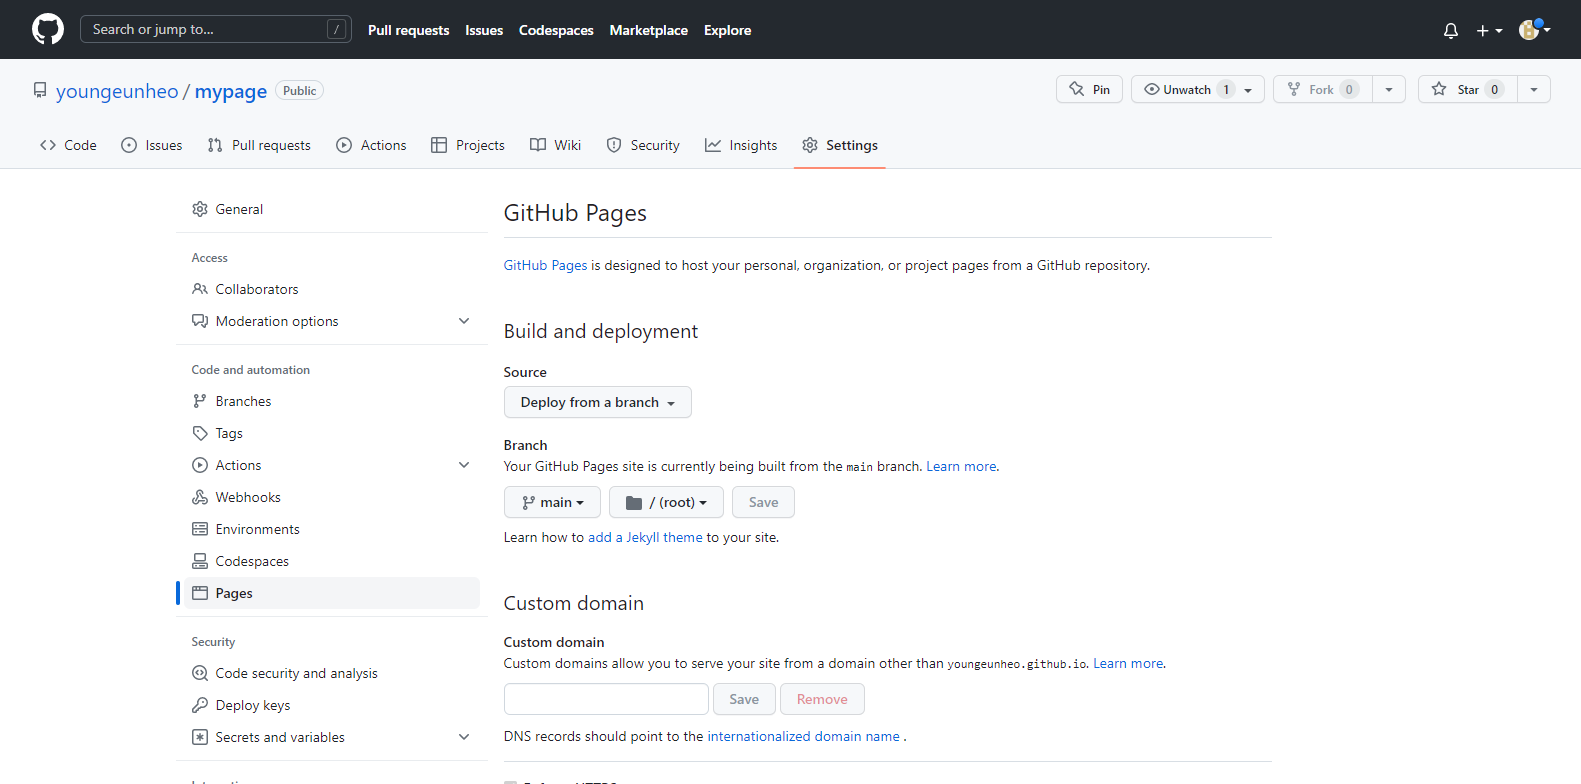Switch to the Issues repository tab
The height and width of the screenshot is (784, 1581).
pyautogui.click(x=152, y=145)
